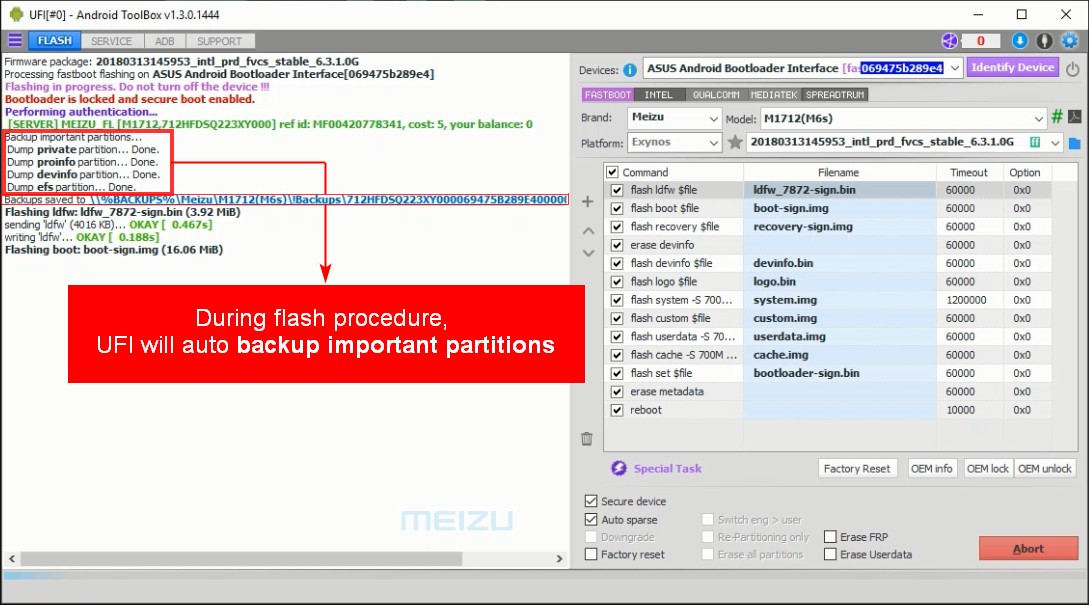
Task: Open the blue folder browse icon
Action: [x=1074, y=143]
